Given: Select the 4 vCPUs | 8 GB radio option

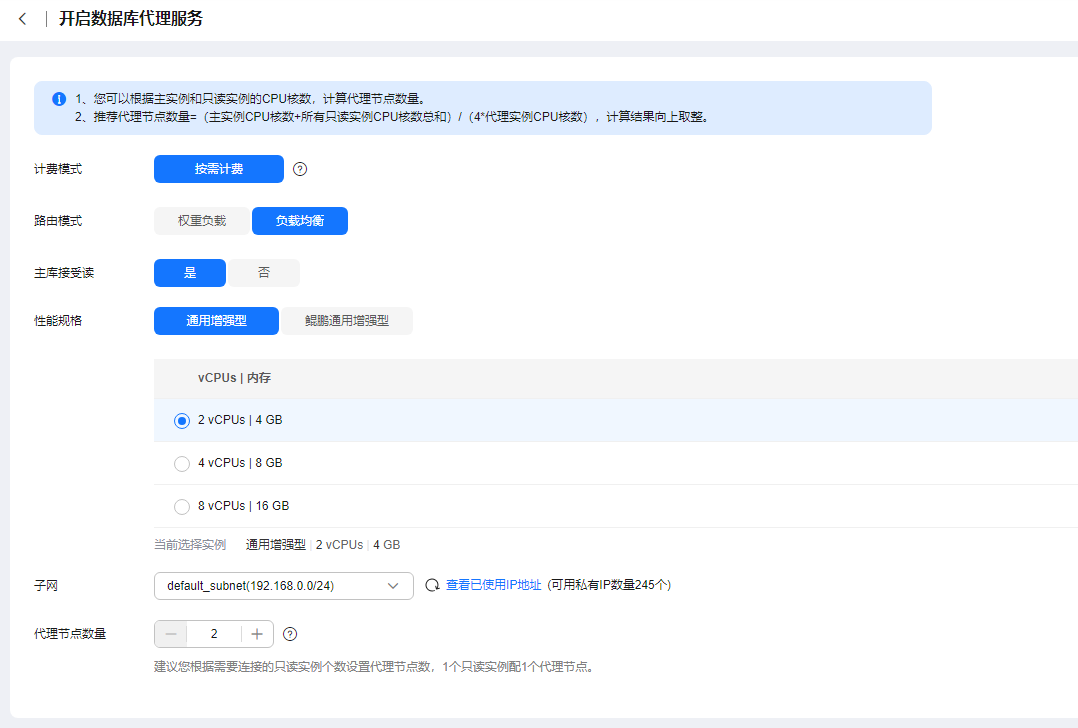Looking at the screenshot, I should [182, 464].
